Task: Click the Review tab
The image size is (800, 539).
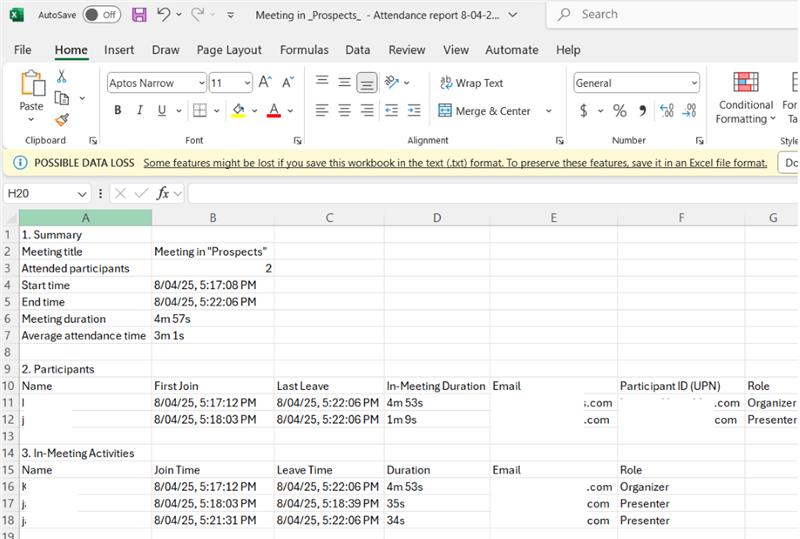Action: click(x=407, y=50)
